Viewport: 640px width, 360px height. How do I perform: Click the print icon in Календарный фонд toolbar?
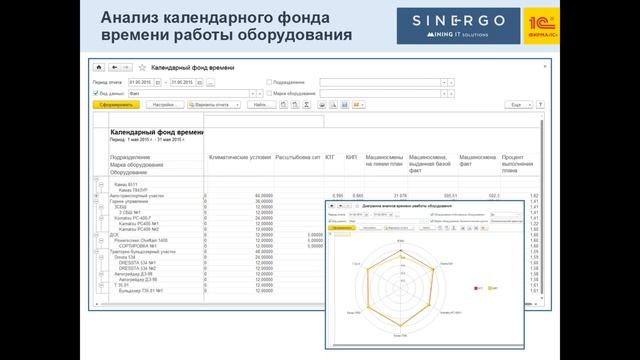tap(322, 105)
